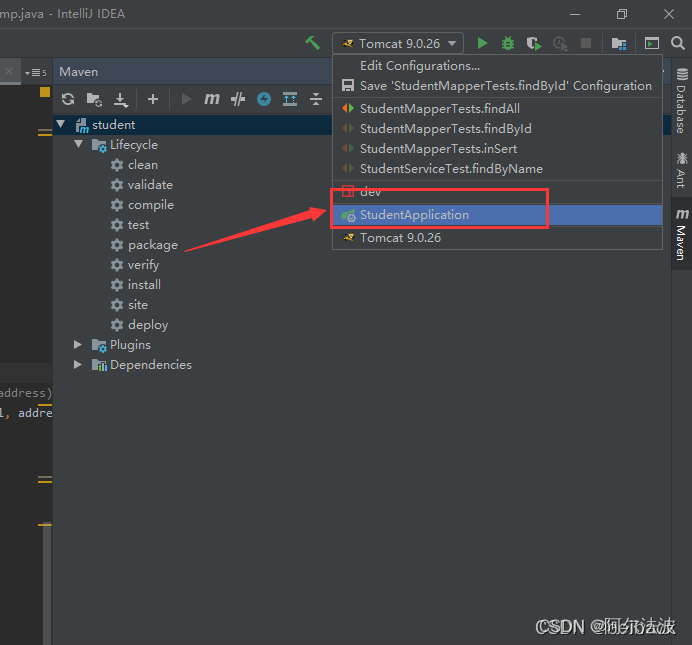This screenshot has width=692, height=645.
Task: Select the verify lifecycle goal
Action: [143, 265]
